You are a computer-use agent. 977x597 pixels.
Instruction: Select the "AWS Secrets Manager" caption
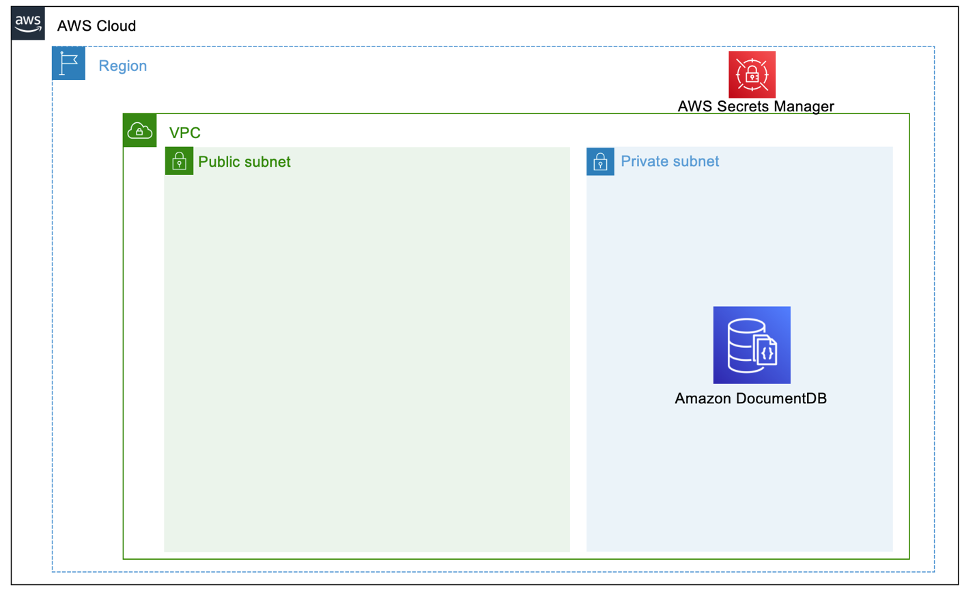tap(756, 106)
